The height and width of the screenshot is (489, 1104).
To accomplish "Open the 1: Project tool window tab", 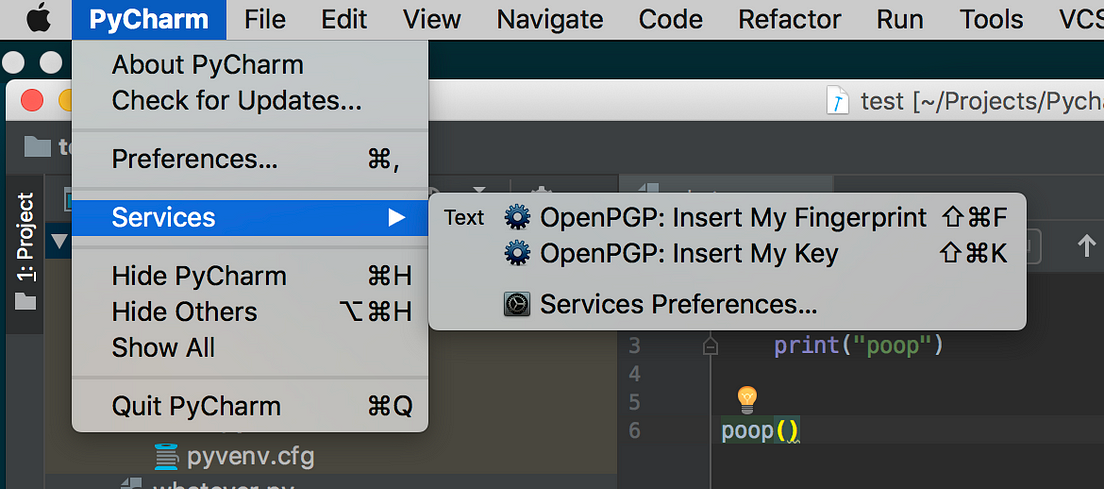I will 25,237.
